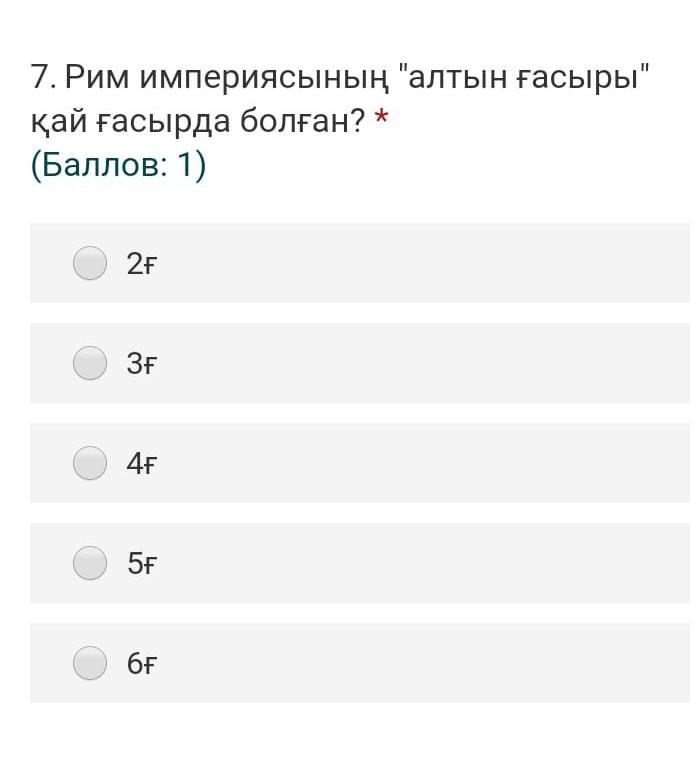Click empty area of the 2ғ option row

tap(420, 263)
